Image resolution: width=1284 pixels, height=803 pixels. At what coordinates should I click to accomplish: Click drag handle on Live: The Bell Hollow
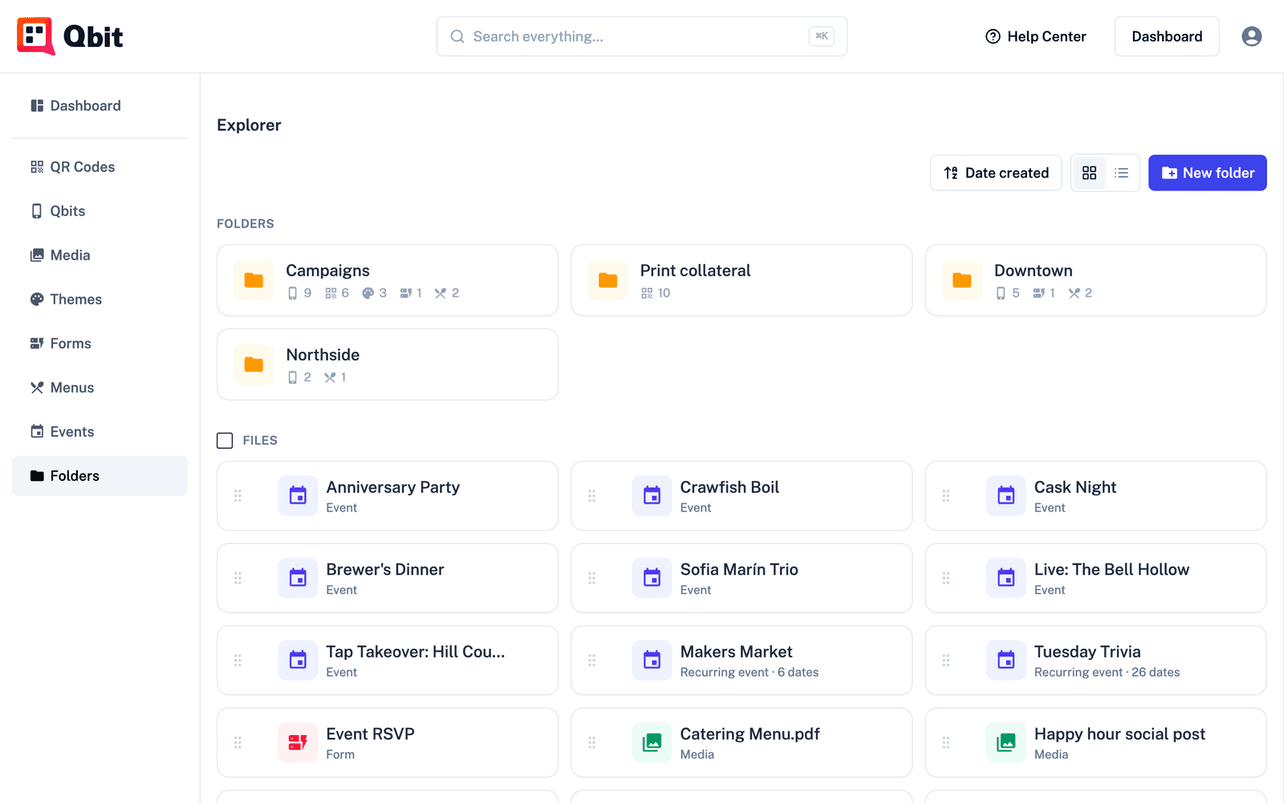[x=946, y=578]
